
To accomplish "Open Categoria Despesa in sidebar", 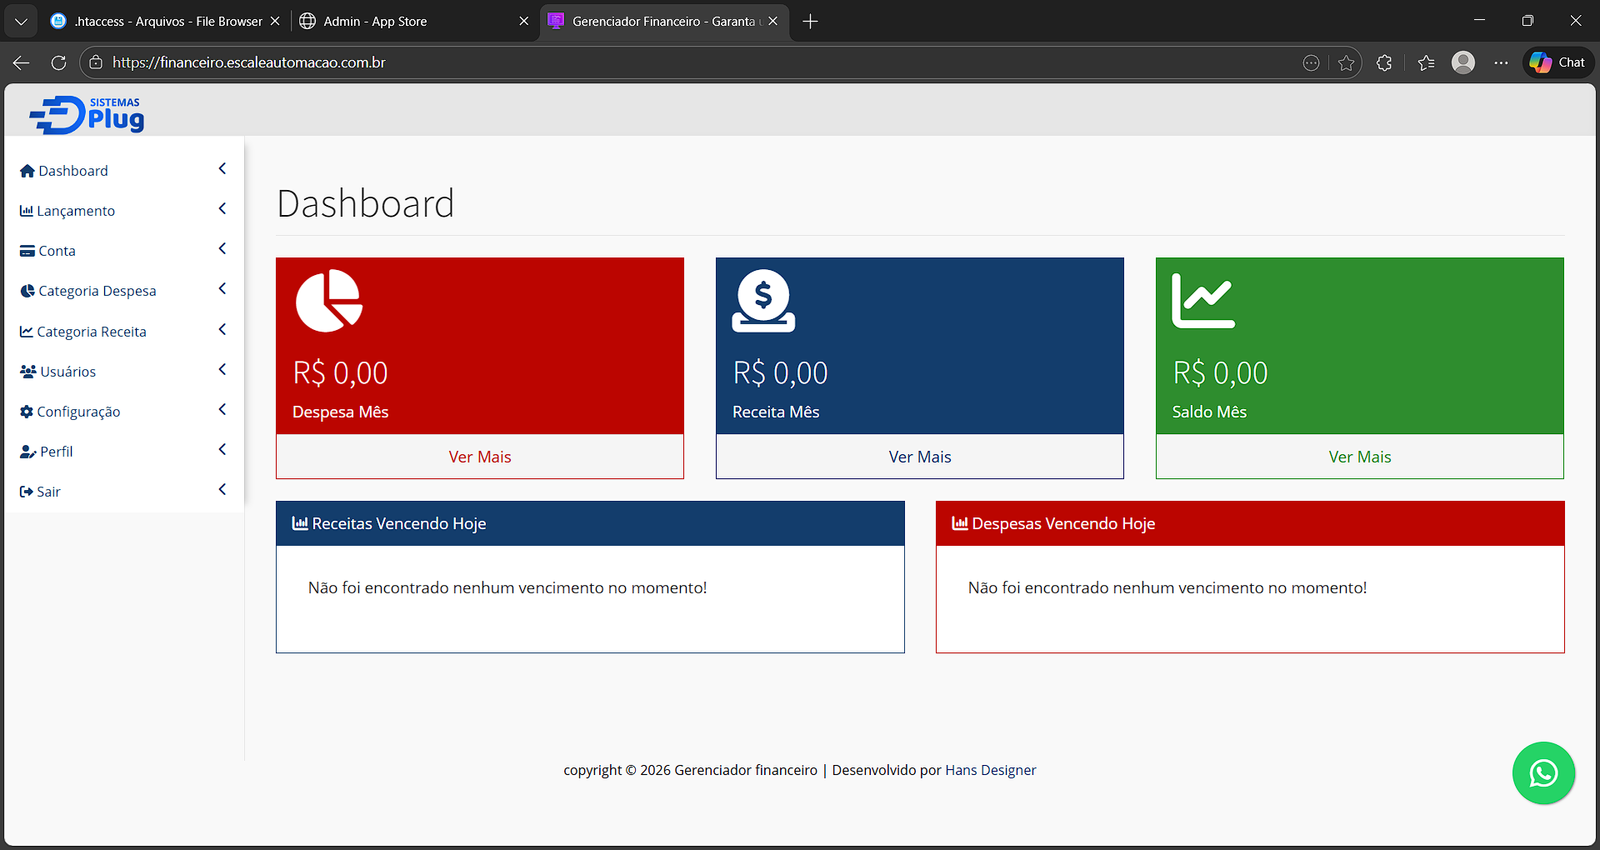I will [96, 291].
